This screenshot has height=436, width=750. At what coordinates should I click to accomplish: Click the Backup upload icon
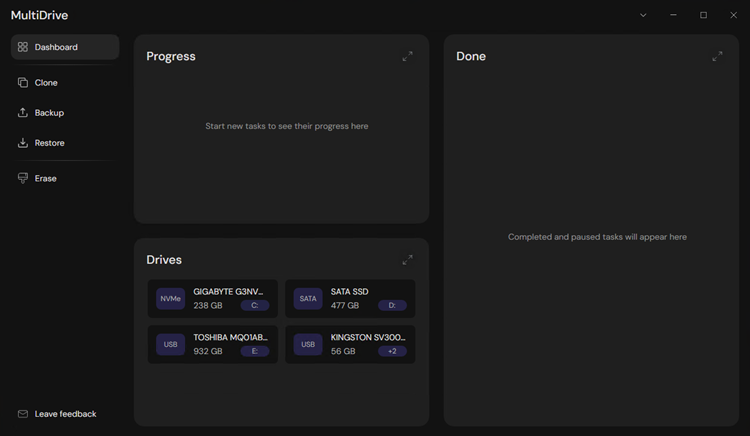(23, 113)
